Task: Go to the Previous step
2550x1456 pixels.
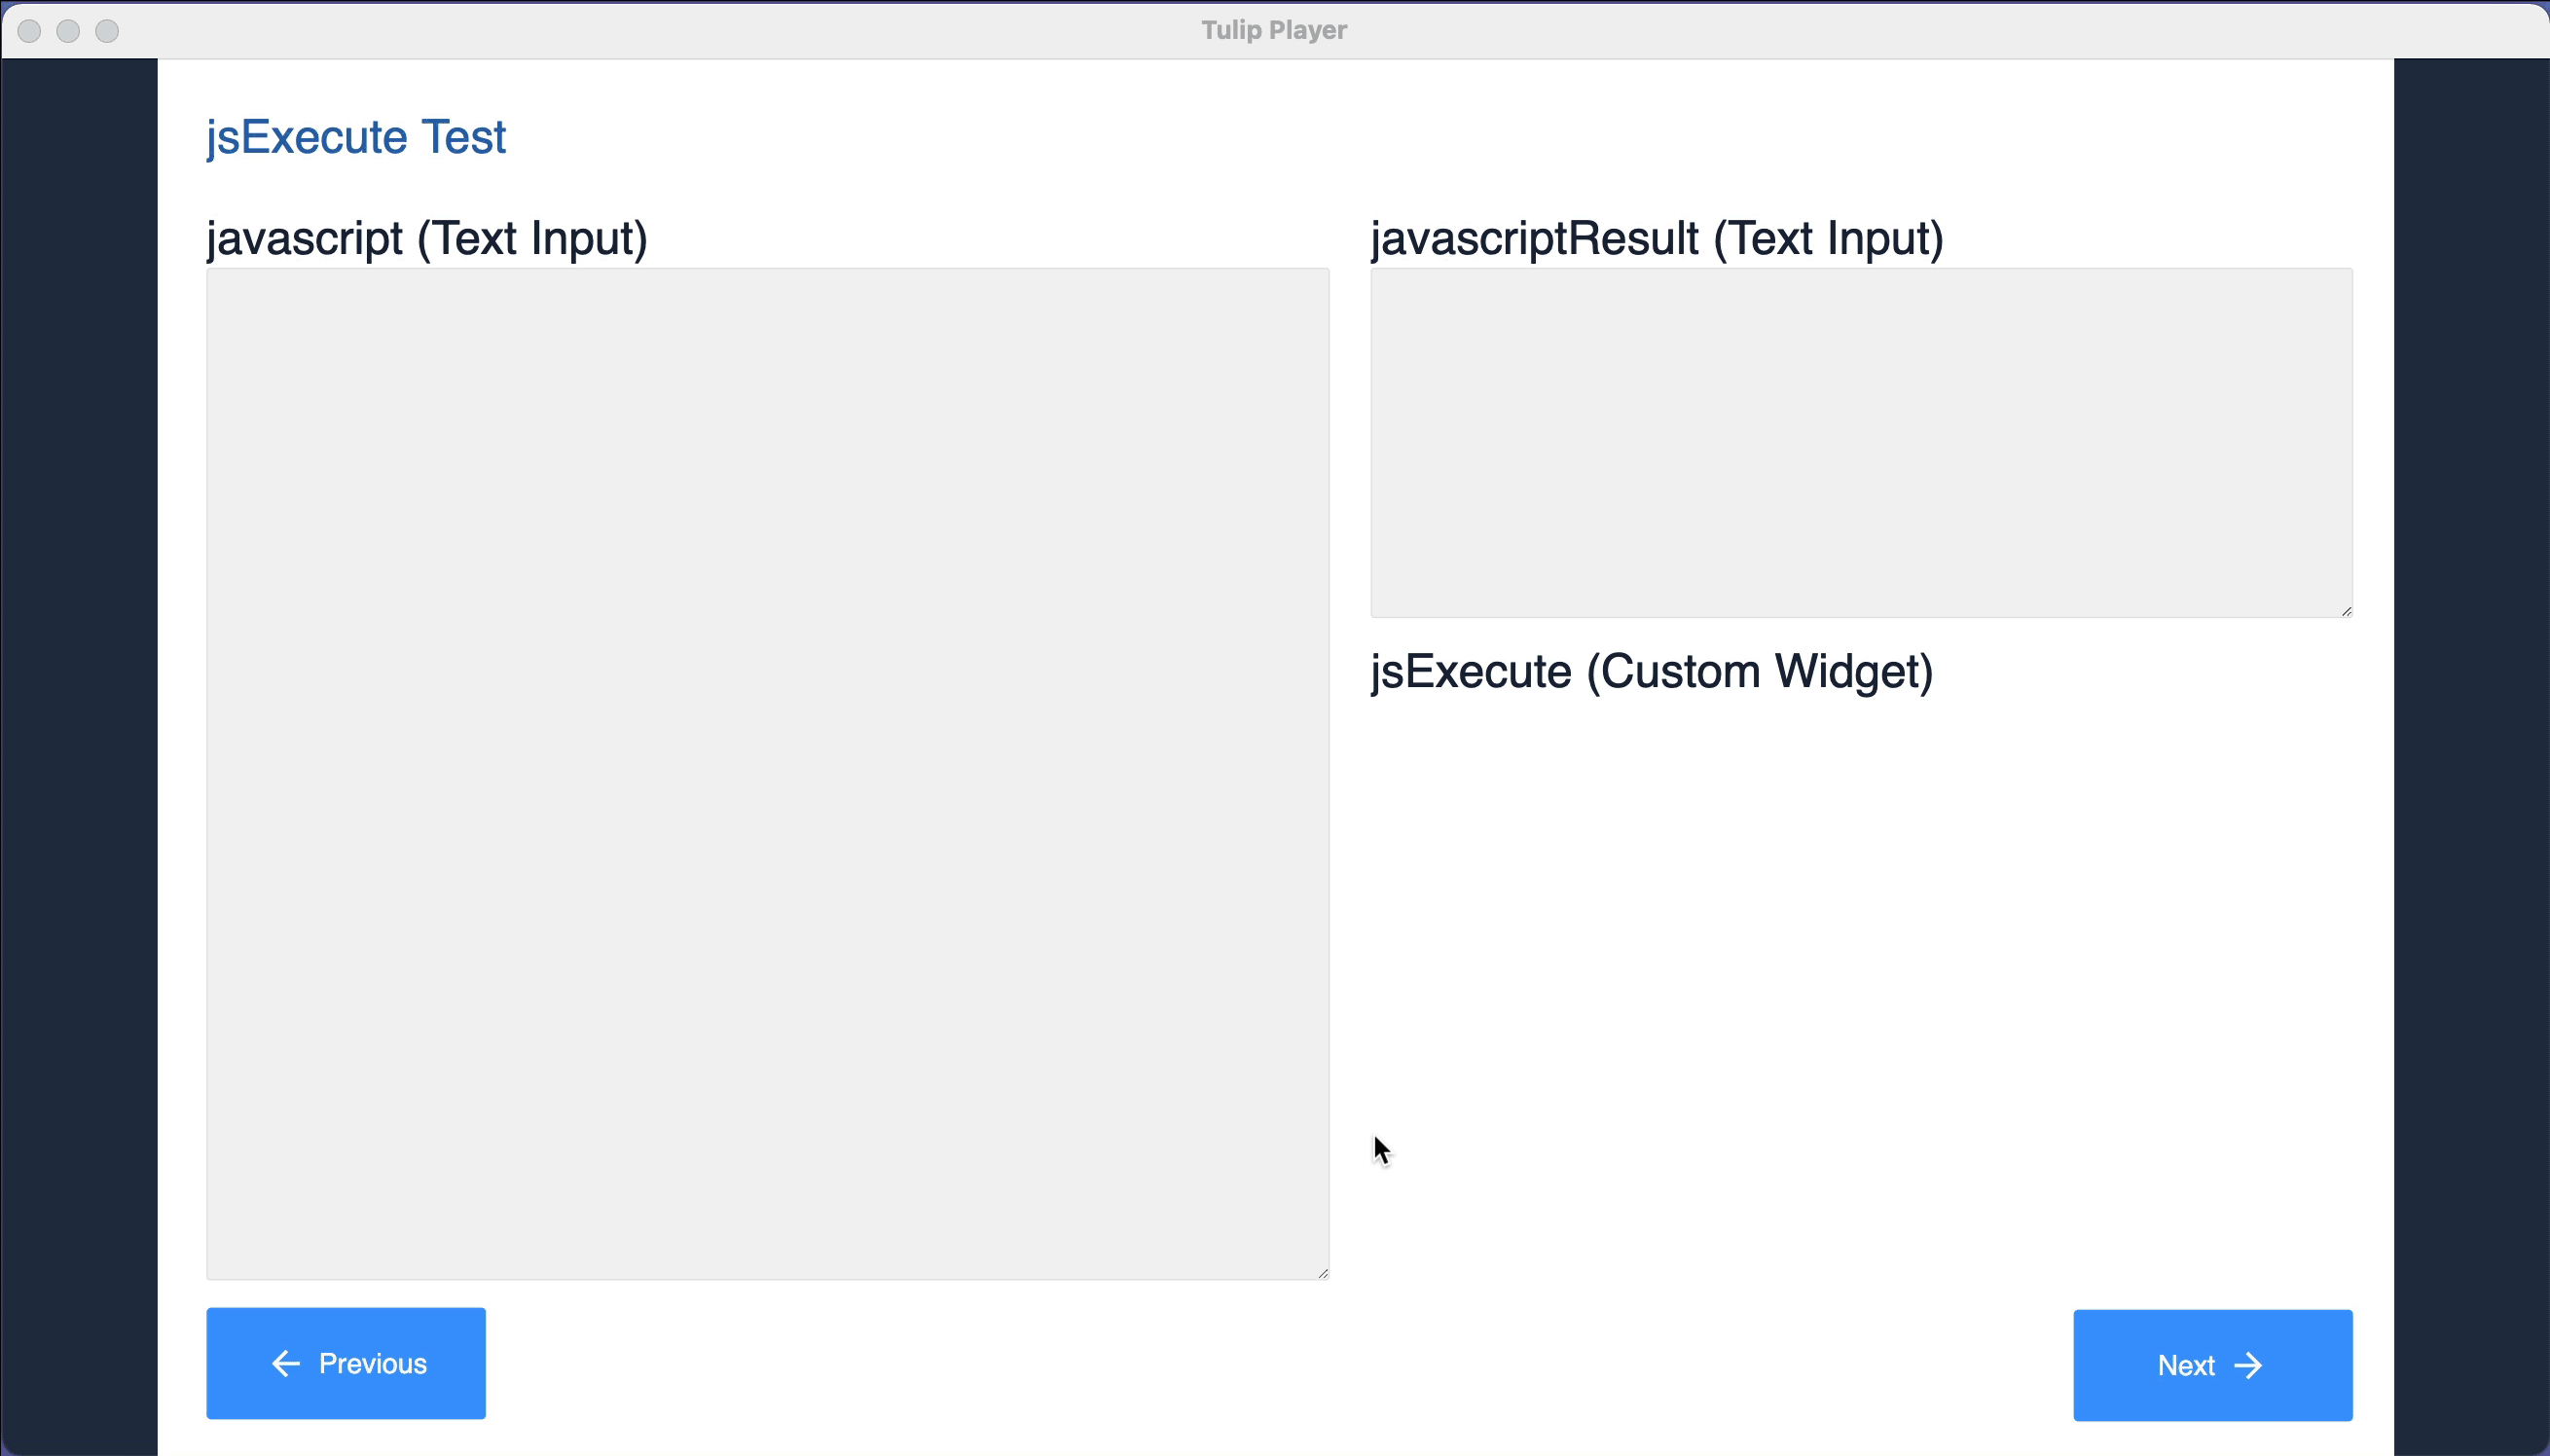Action: [x=346, y=1363]
